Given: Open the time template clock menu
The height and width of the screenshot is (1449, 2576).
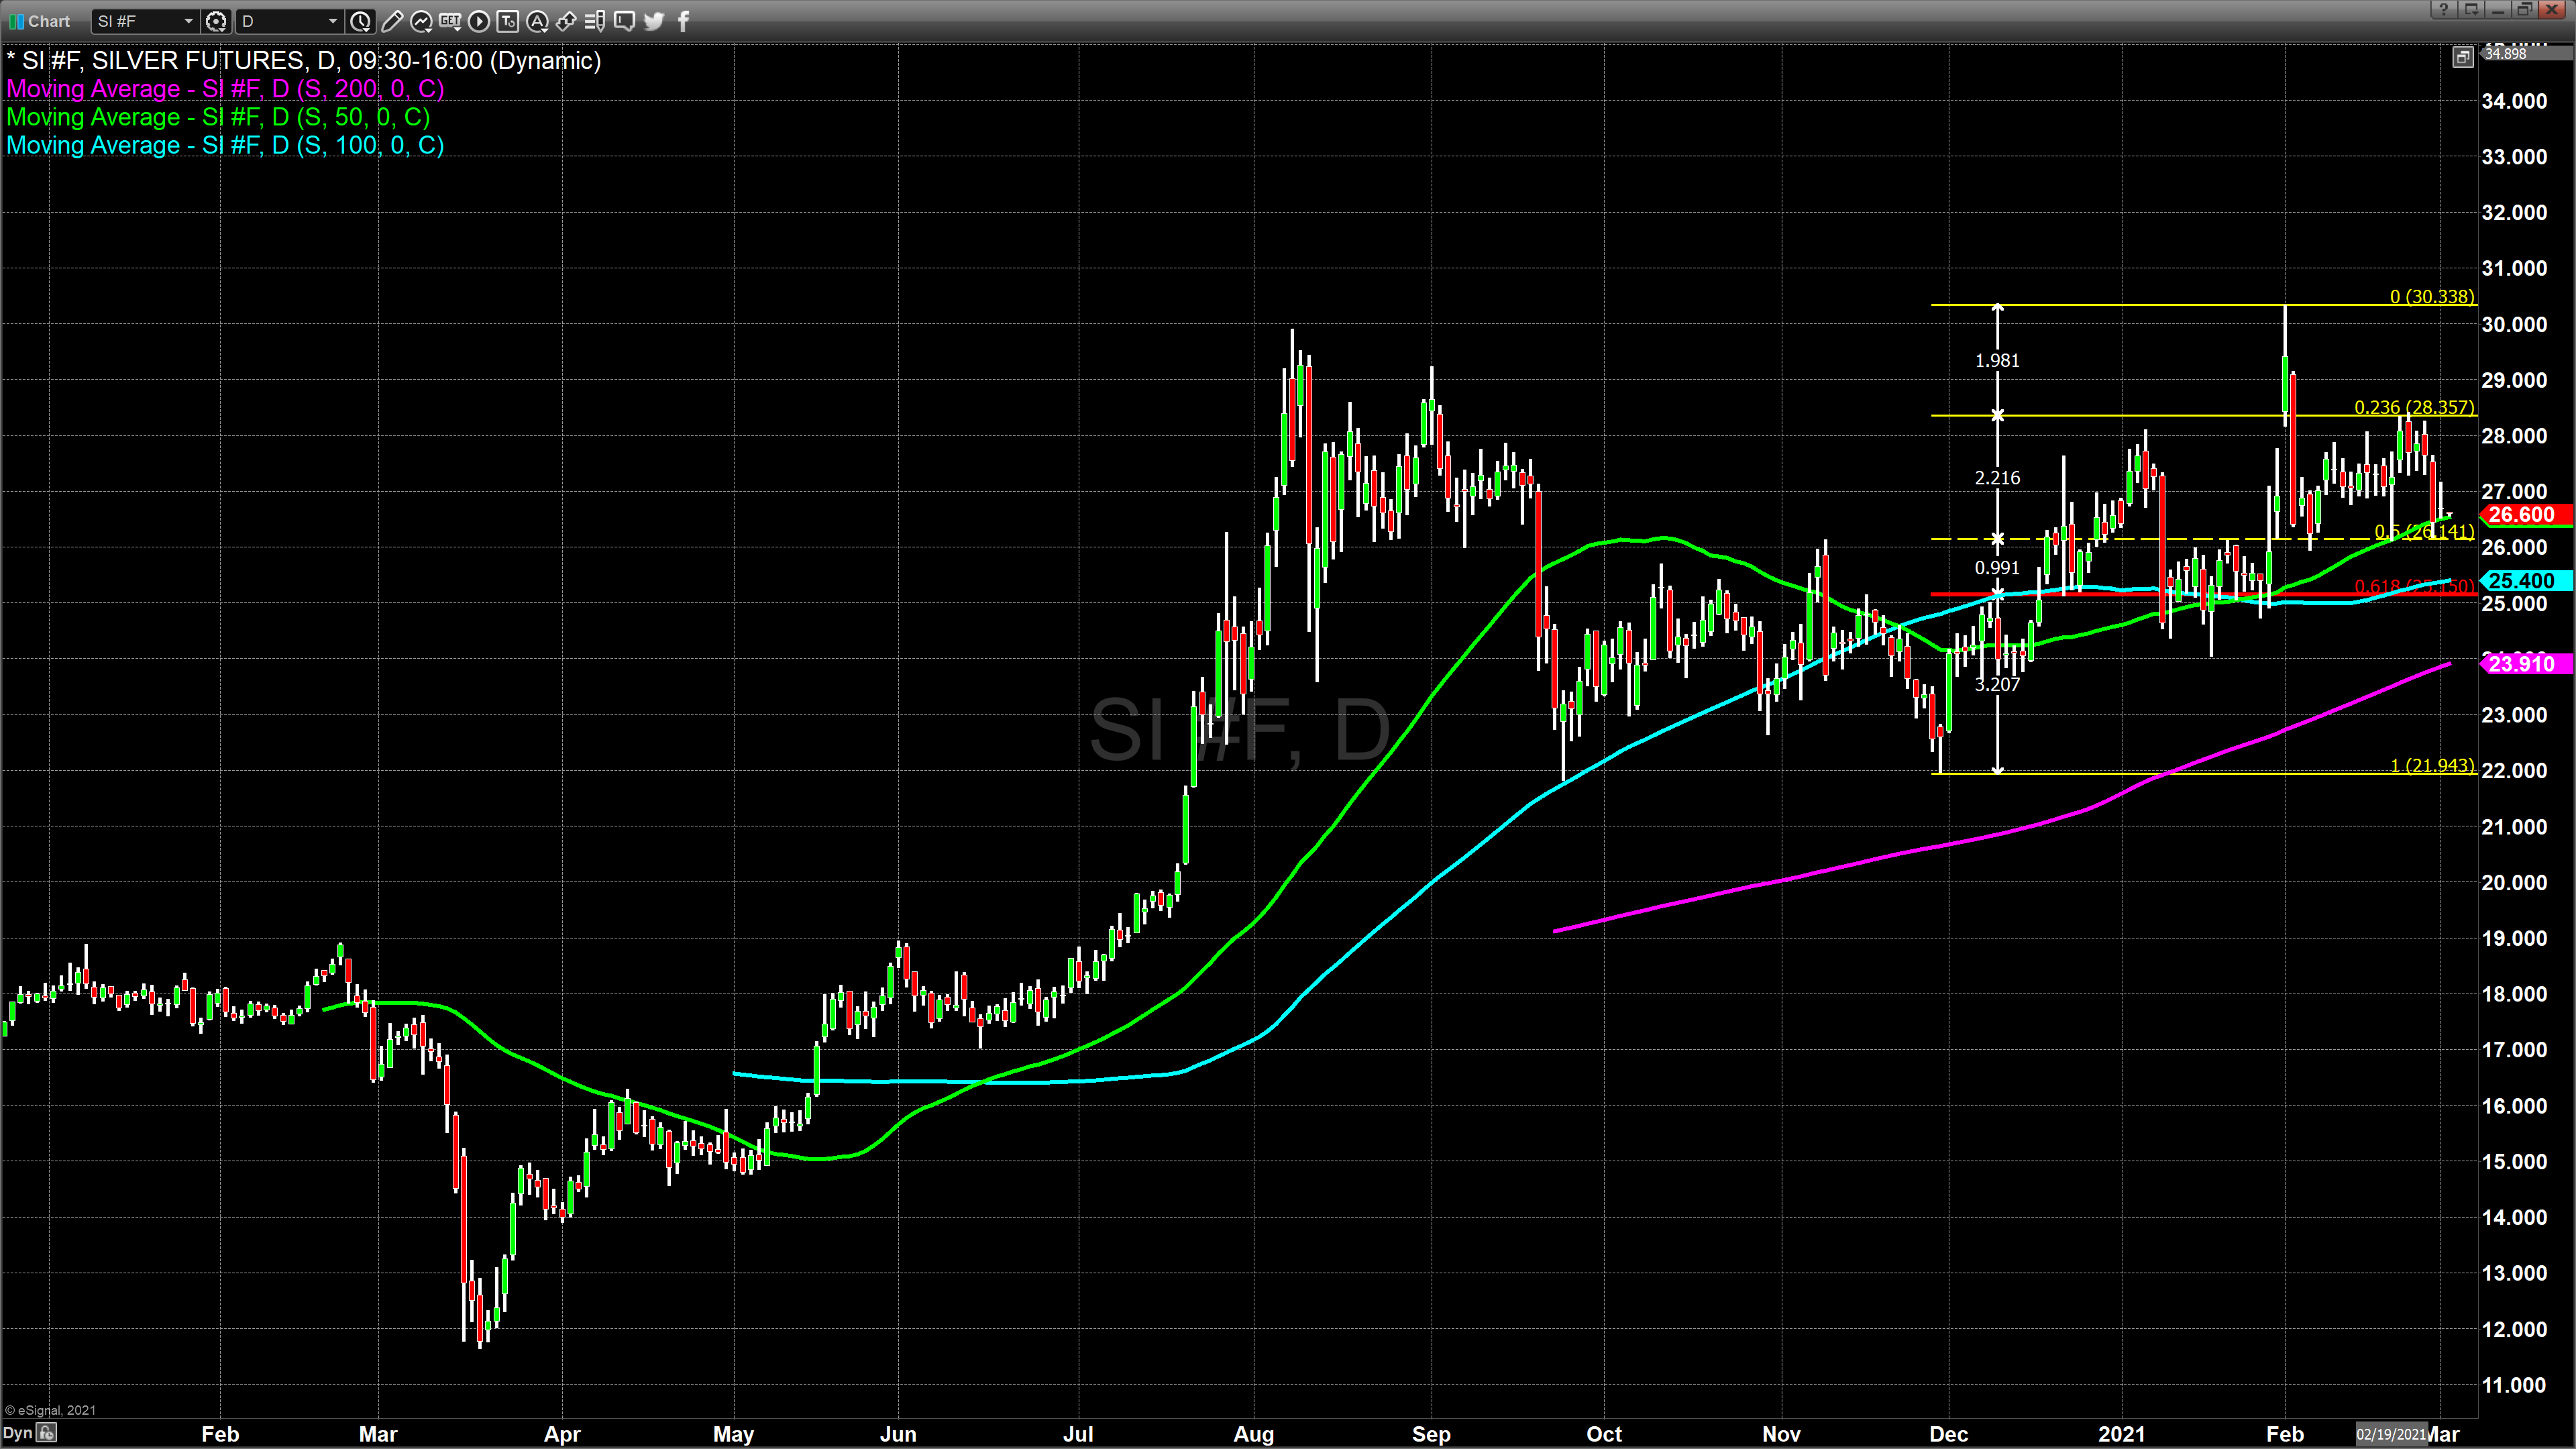Looking at the screenshot, I should click(x=361, y=21).
